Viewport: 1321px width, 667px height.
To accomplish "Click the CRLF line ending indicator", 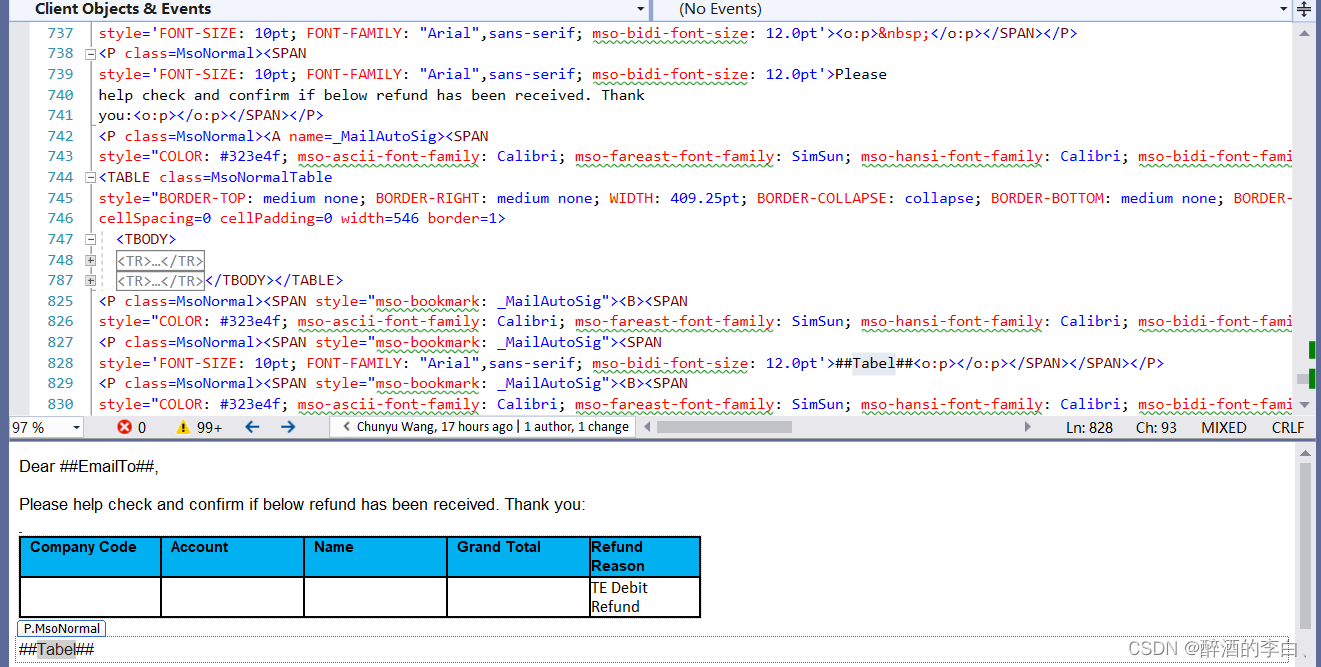I will 1288,427.
